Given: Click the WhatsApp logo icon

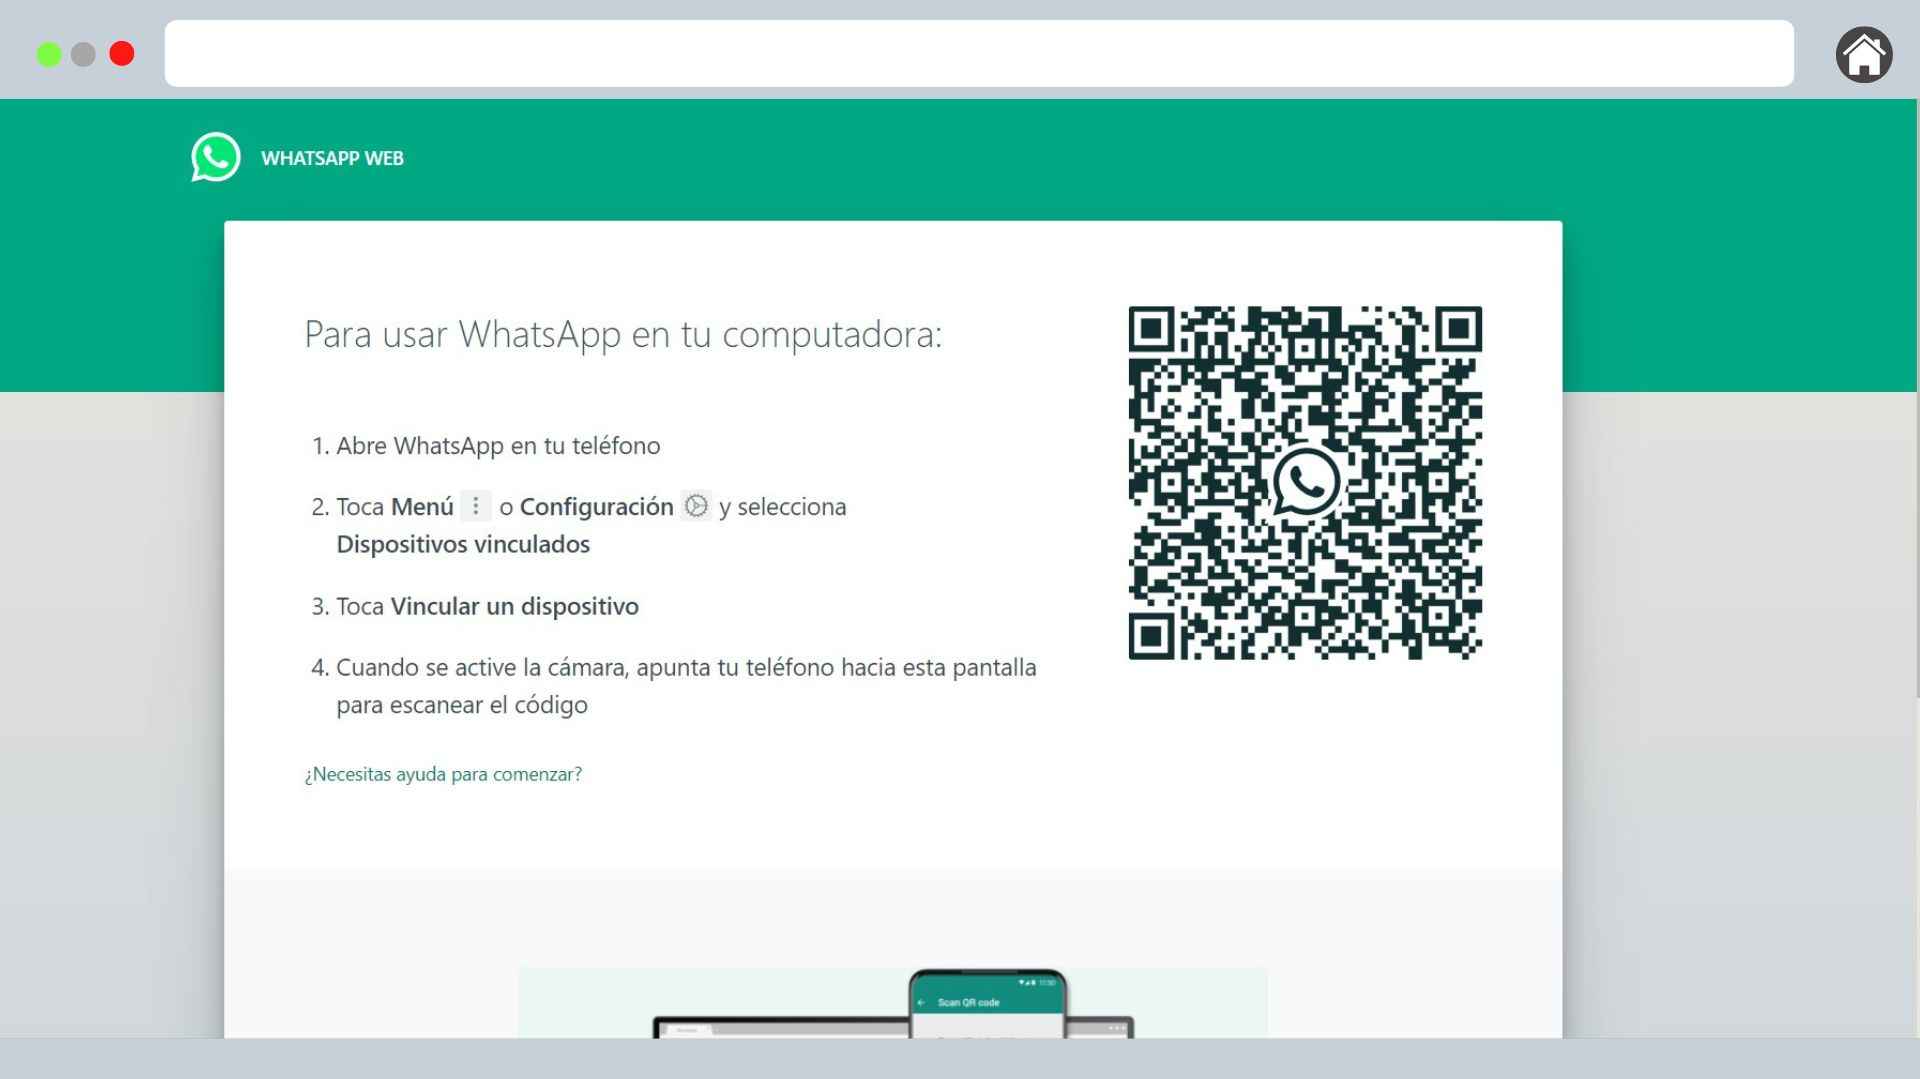Looking at the screenshot, I should [x=216, y=156].
